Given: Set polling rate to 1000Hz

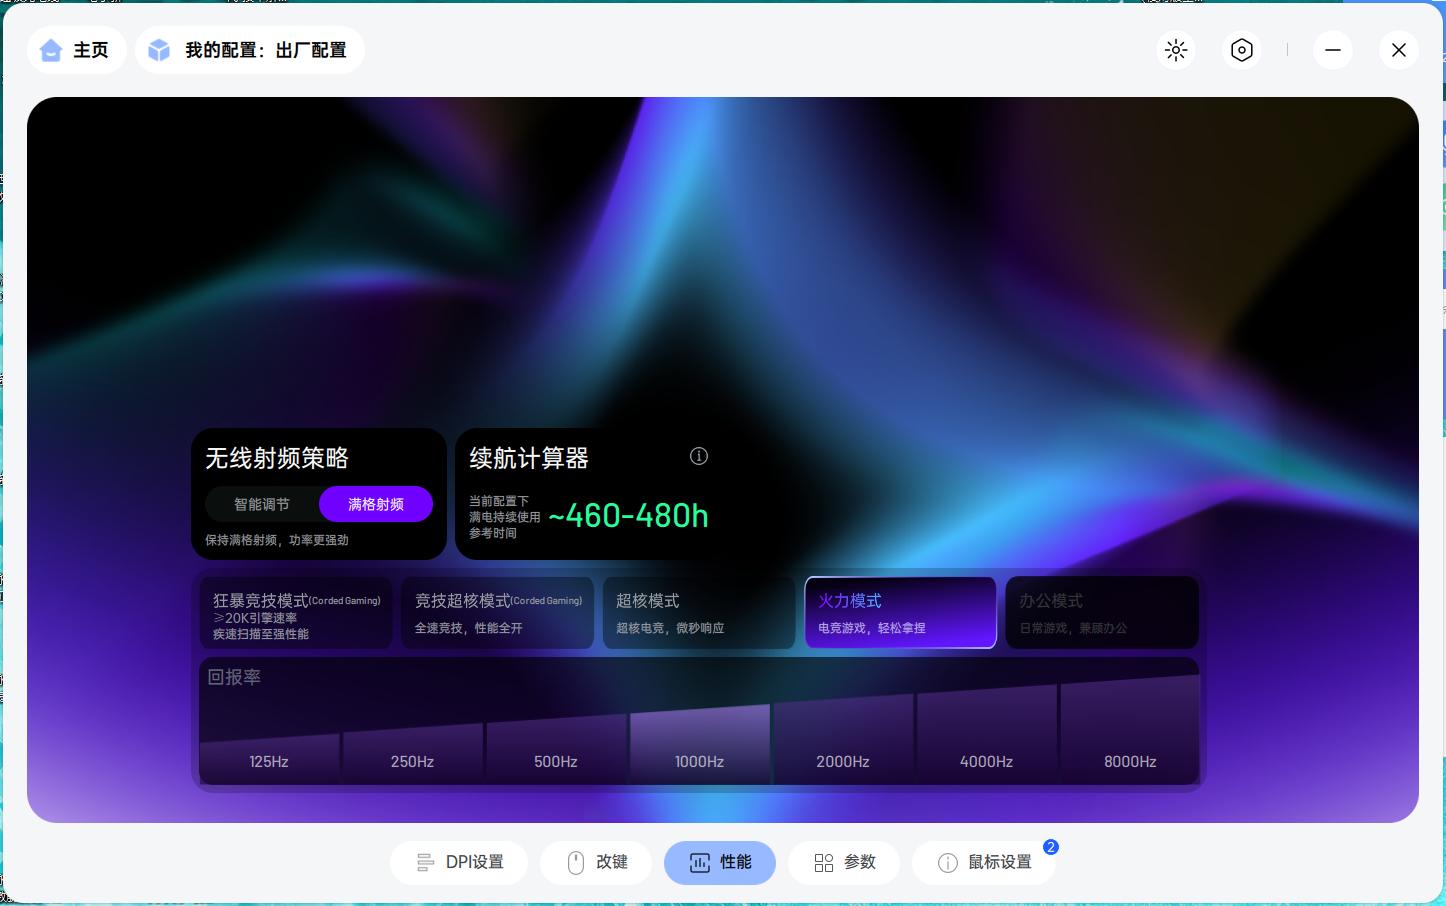Looking at the screenshot, I should [x=699, y=744].
